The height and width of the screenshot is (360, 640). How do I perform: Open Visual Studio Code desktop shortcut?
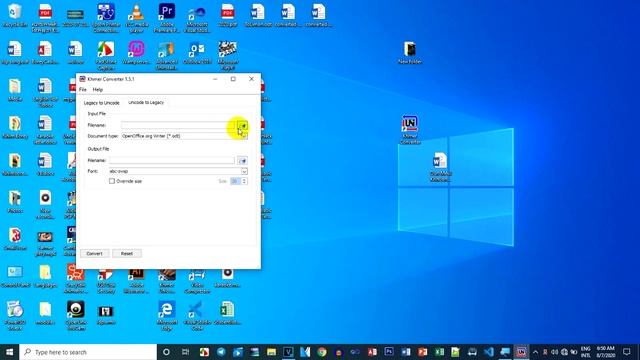(x=197, y=316)
